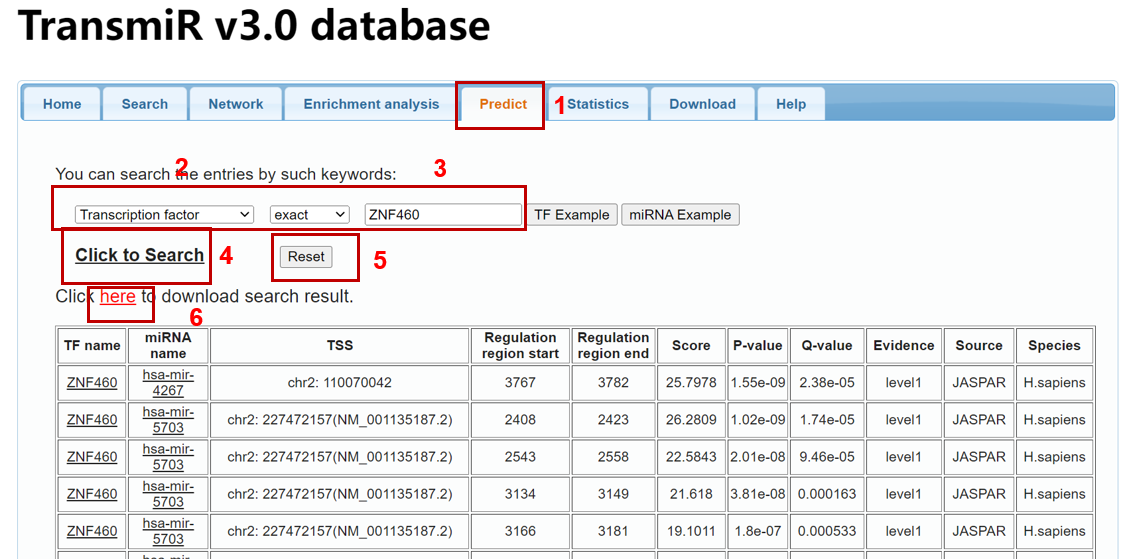The height and width of the screenshot is (559, 1125).
Task: Select the region end value 3149
Action: pos(613,494)
